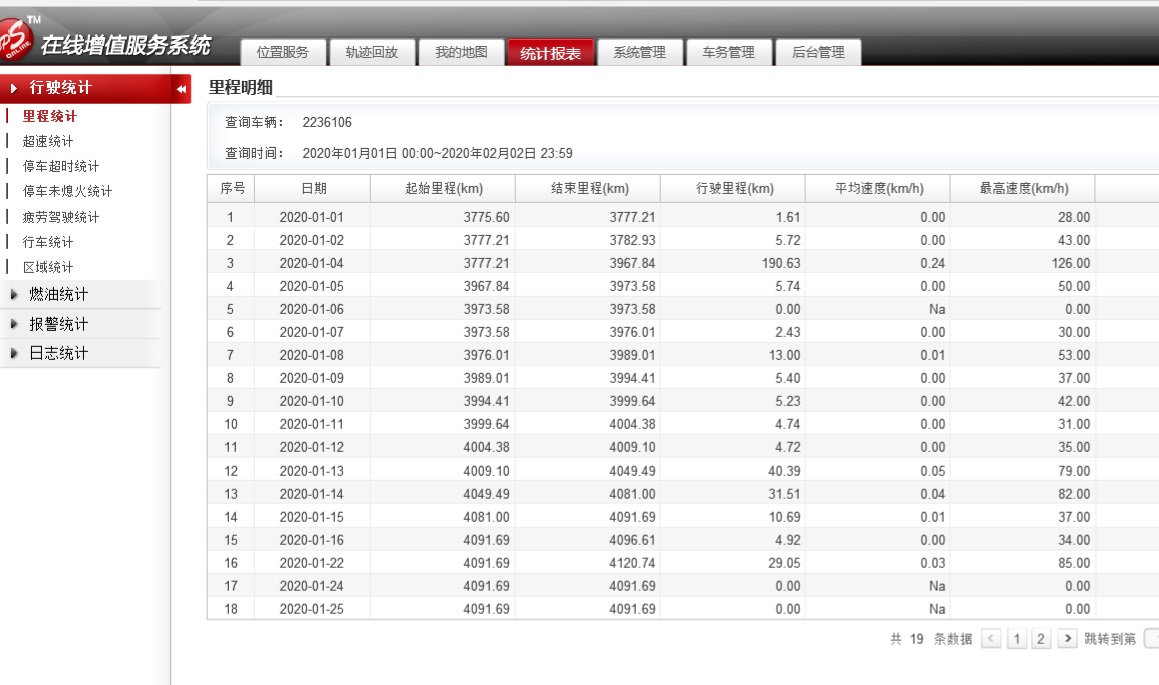This screenshot has width=1159, height=685.
Task: Expand the 日志统计 section
Action: click(x=58, y=353)
